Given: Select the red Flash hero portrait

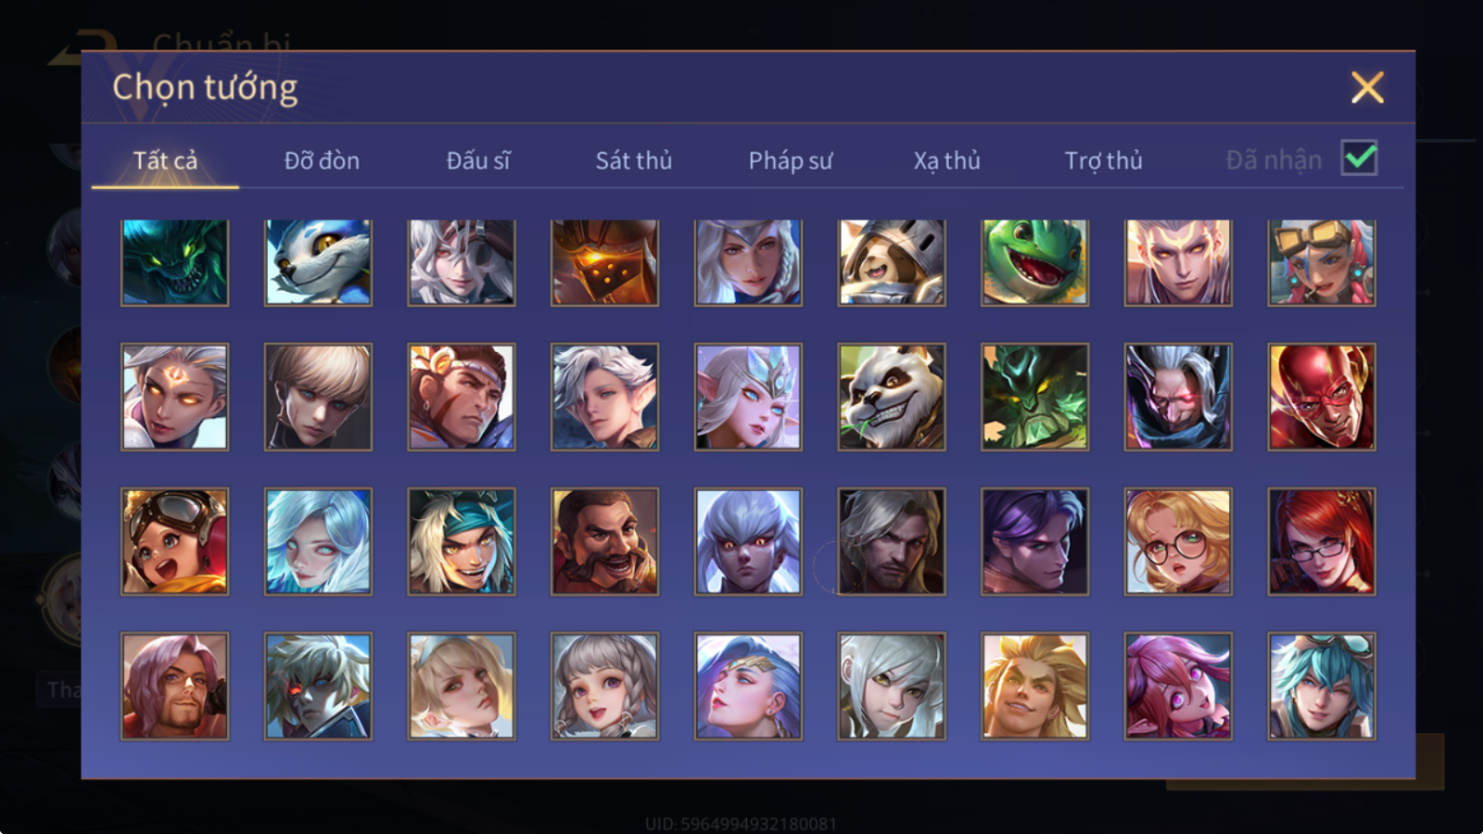Looking at the screenshot, I should tap(1321, 397).
